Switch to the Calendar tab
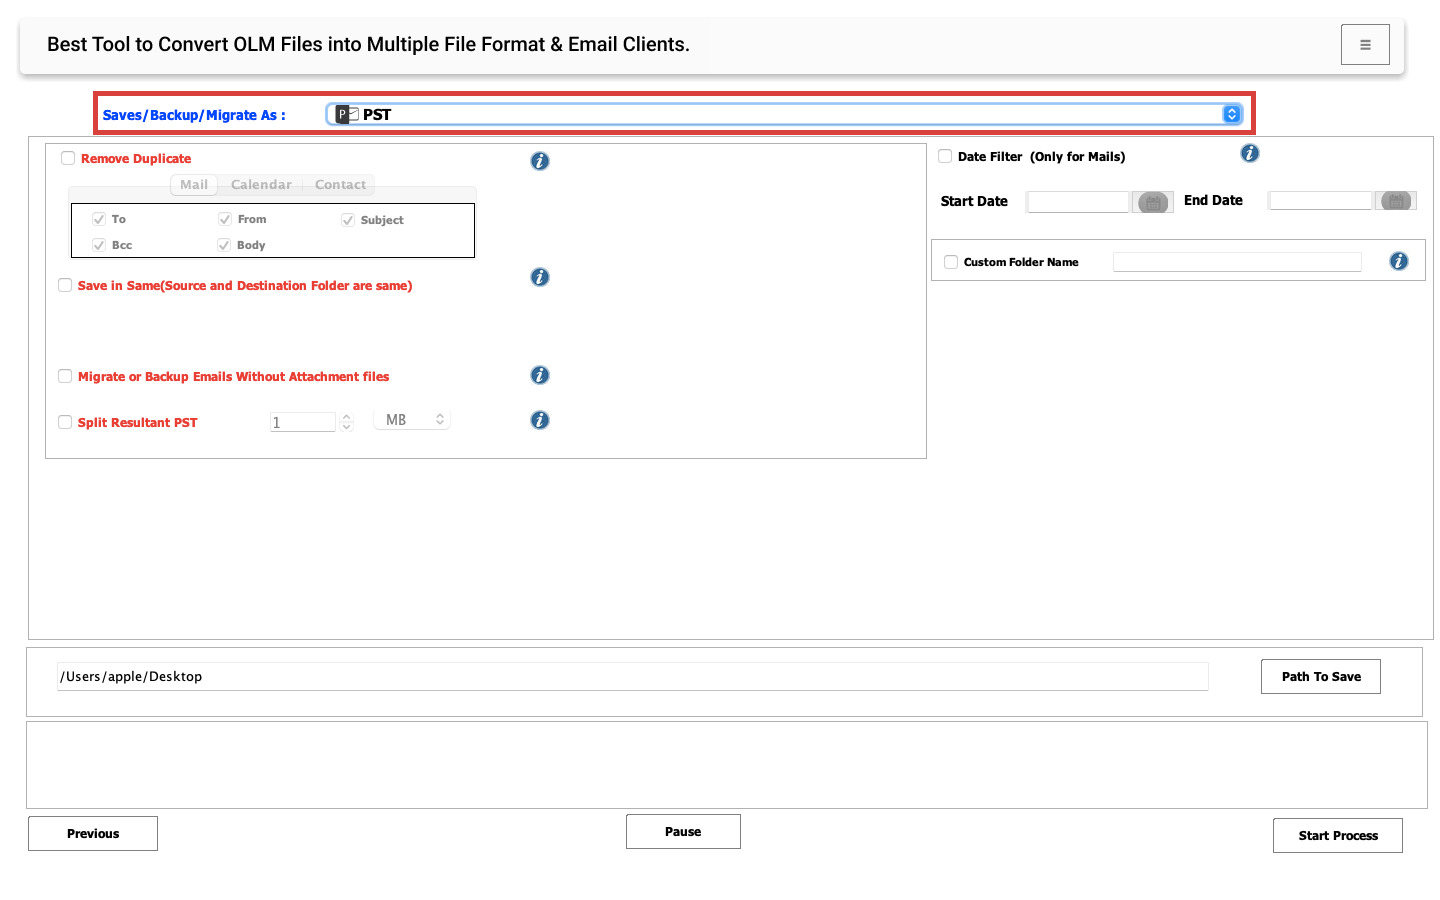The height and width of the screenshot is (900, 1440). click(261, 185)
